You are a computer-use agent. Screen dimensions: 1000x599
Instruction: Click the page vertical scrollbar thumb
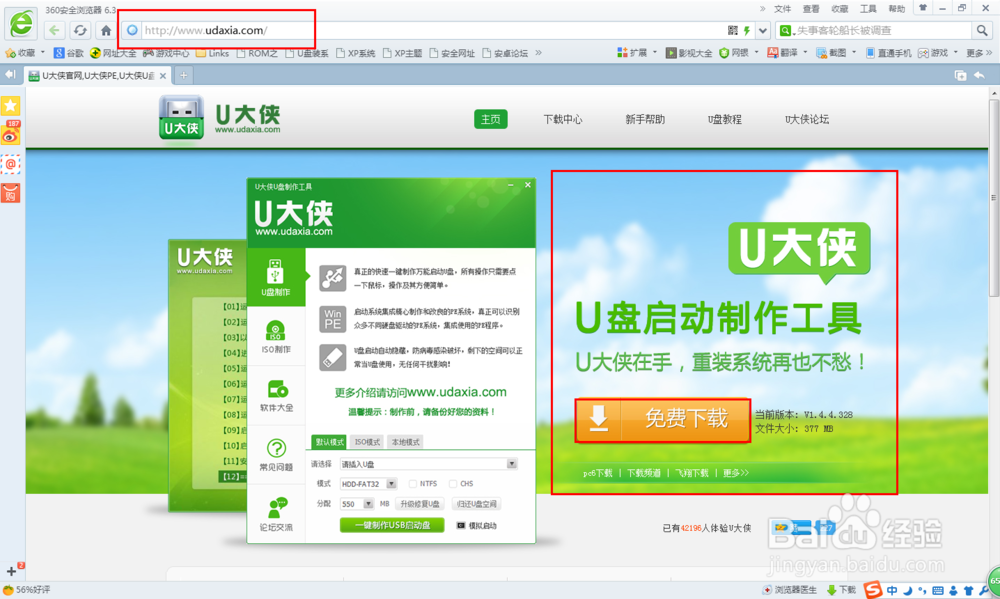pyautogui.click(x=994, y=198)
